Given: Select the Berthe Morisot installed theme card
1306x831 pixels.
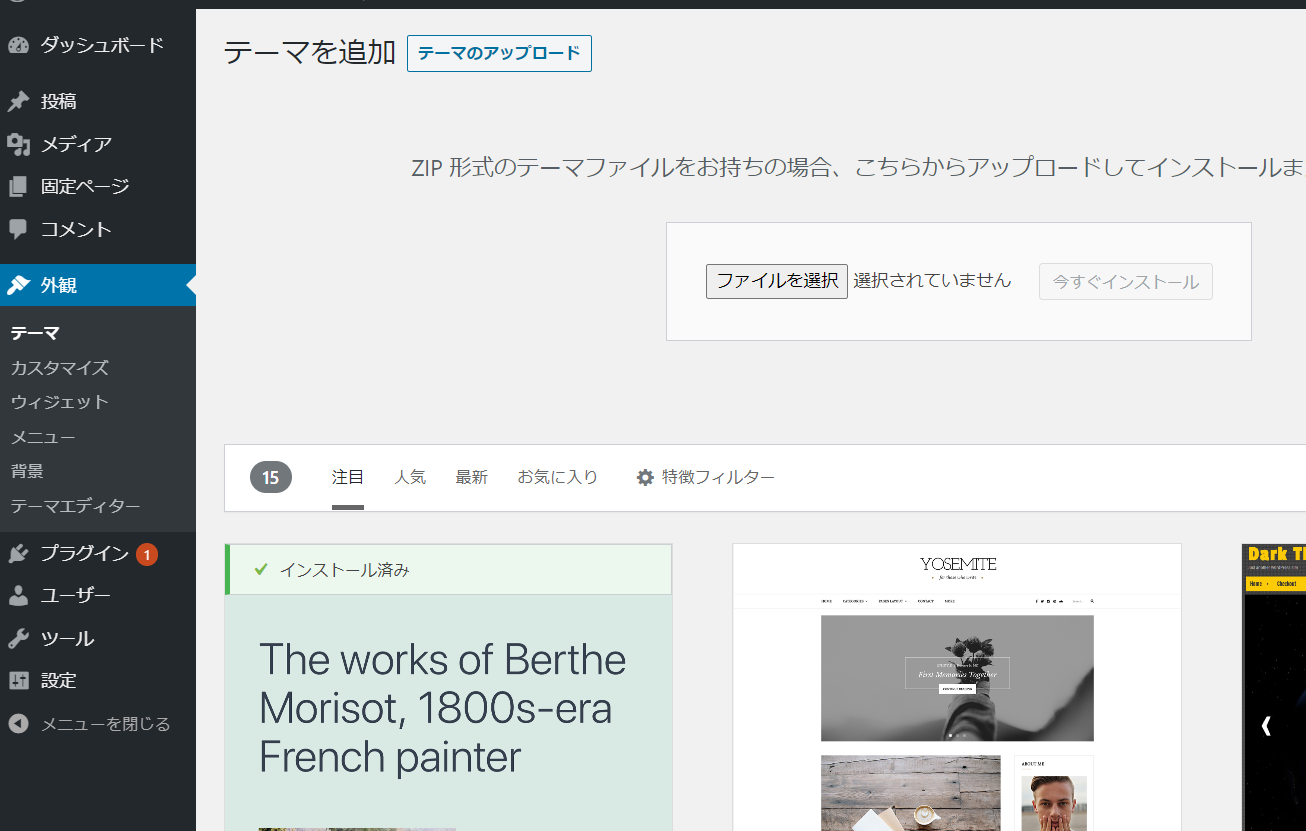Looking at the screenshot, I should (x=448, y=687).
